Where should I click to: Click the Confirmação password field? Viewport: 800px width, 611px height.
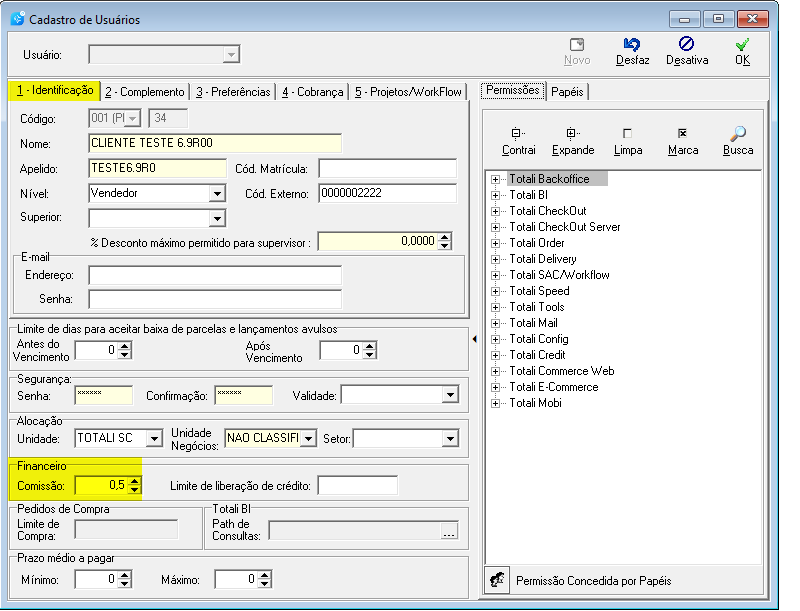[x=243, y=395]
